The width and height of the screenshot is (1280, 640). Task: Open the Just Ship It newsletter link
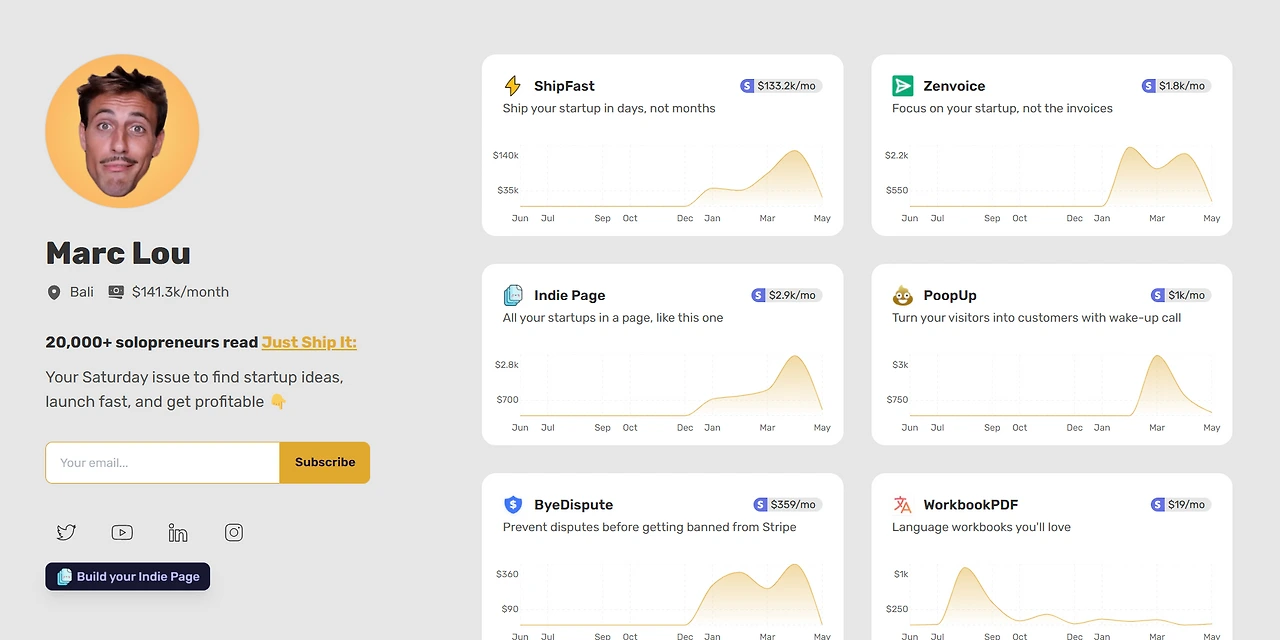[309, 342]
